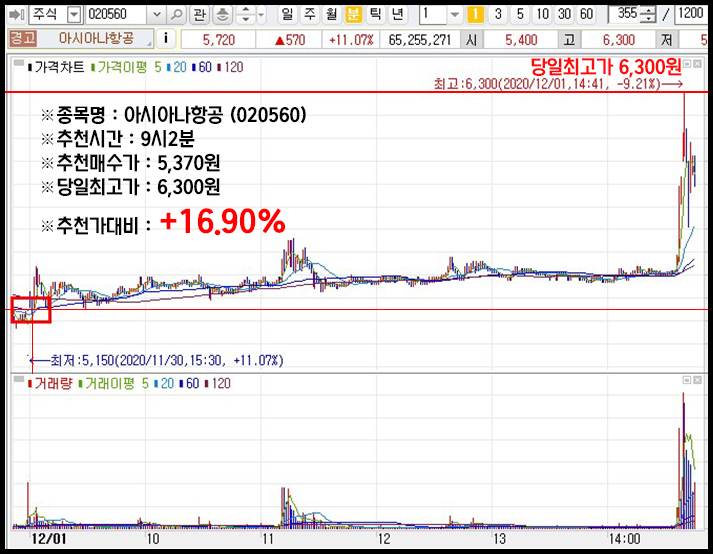Click the volume 120 average legend
The width and height of the screenshot is (713, 554).
tap(218, 383)
